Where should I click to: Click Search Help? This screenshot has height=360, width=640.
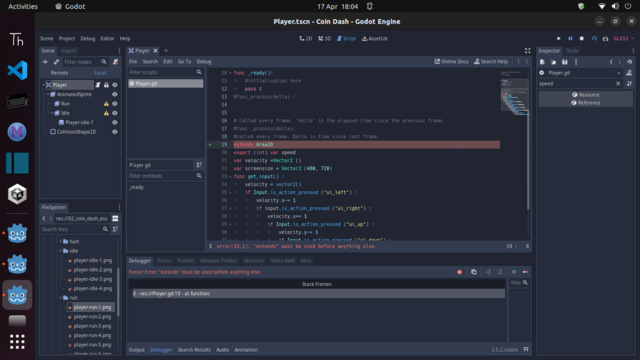[x=491, y=62]
